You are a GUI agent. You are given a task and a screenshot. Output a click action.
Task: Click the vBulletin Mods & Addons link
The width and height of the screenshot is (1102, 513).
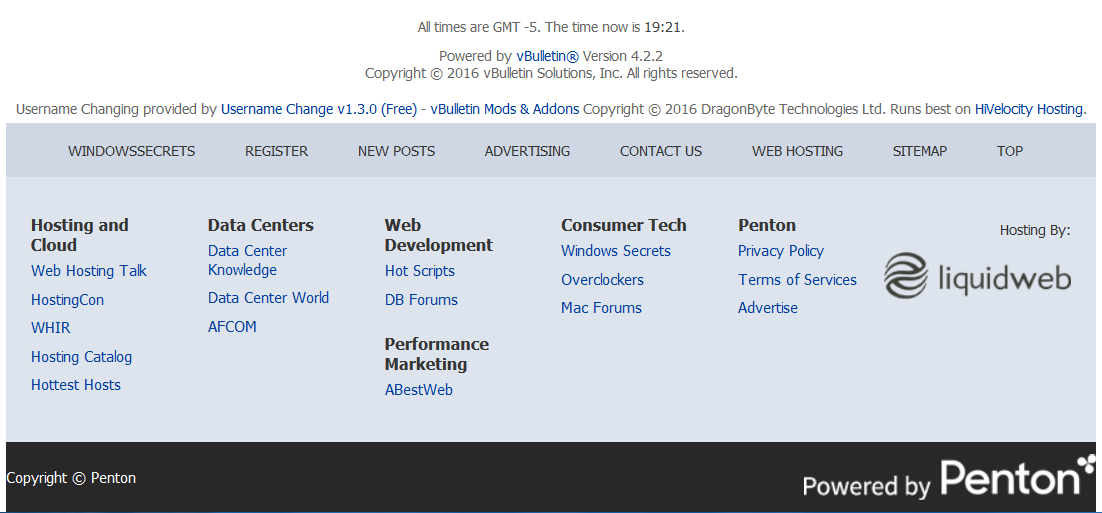[x=504, y=109]
